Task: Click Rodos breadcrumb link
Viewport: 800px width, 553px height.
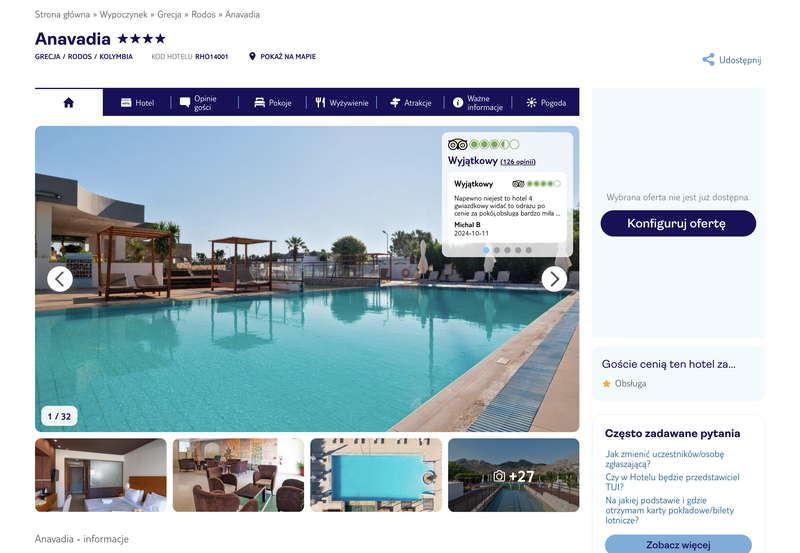Action: coord(203,14)
